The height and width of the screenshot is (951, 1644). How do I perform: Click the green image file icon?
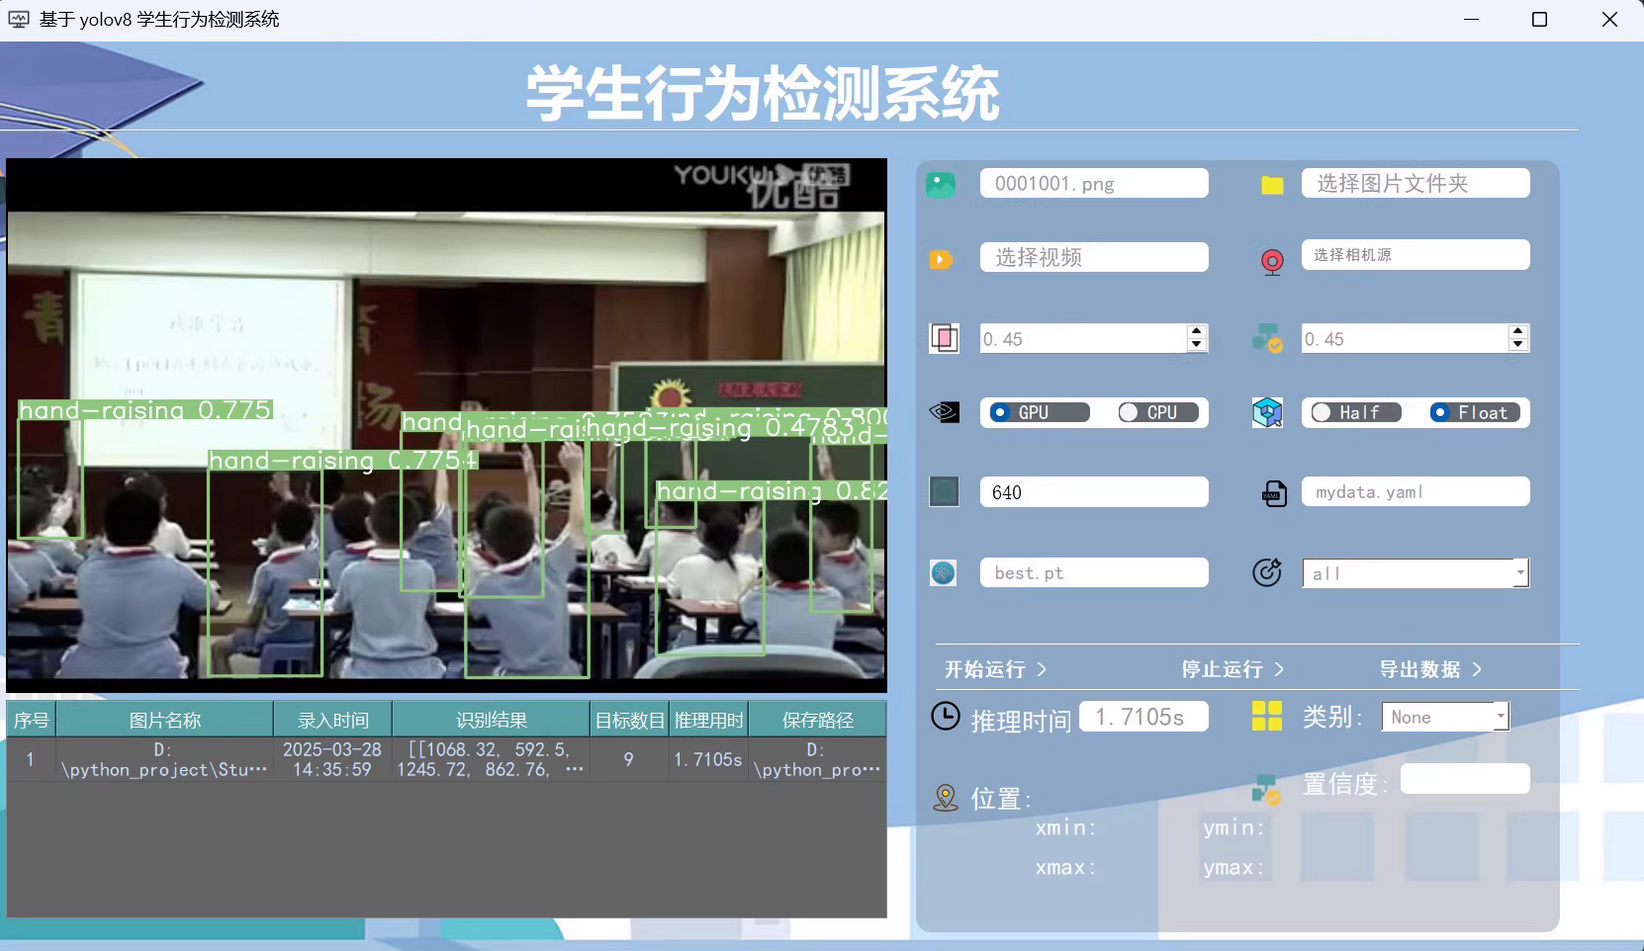point(941,184)
